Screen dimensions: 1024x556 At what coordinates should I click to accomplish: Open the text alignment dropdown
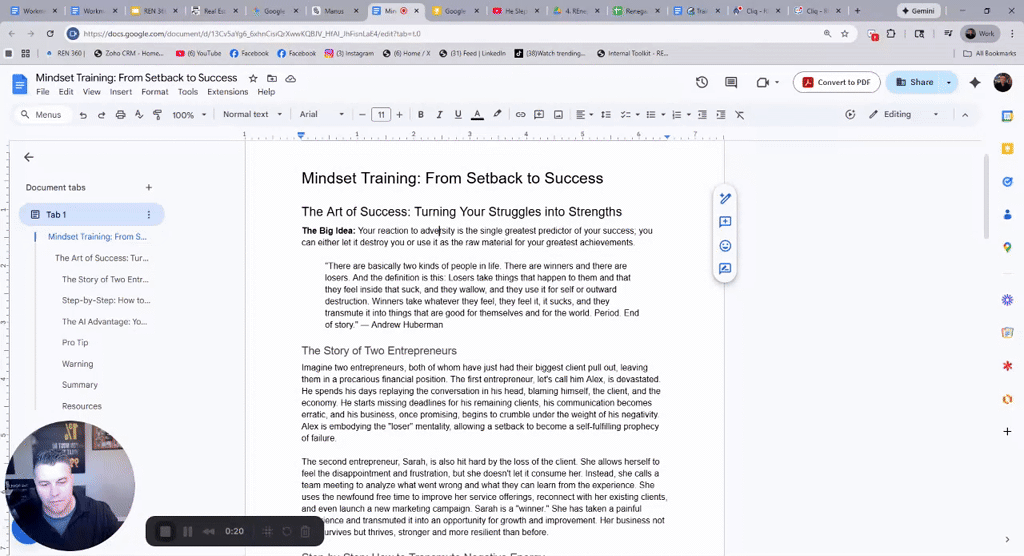tap(584, 115)
